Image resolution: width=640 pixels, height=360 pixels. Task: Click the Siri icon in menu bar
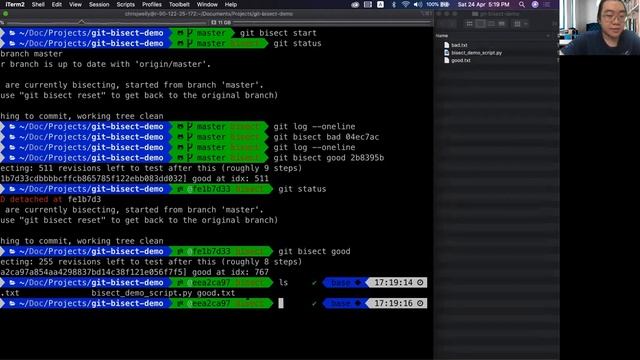pyautogui.click(x=535, y=4)
